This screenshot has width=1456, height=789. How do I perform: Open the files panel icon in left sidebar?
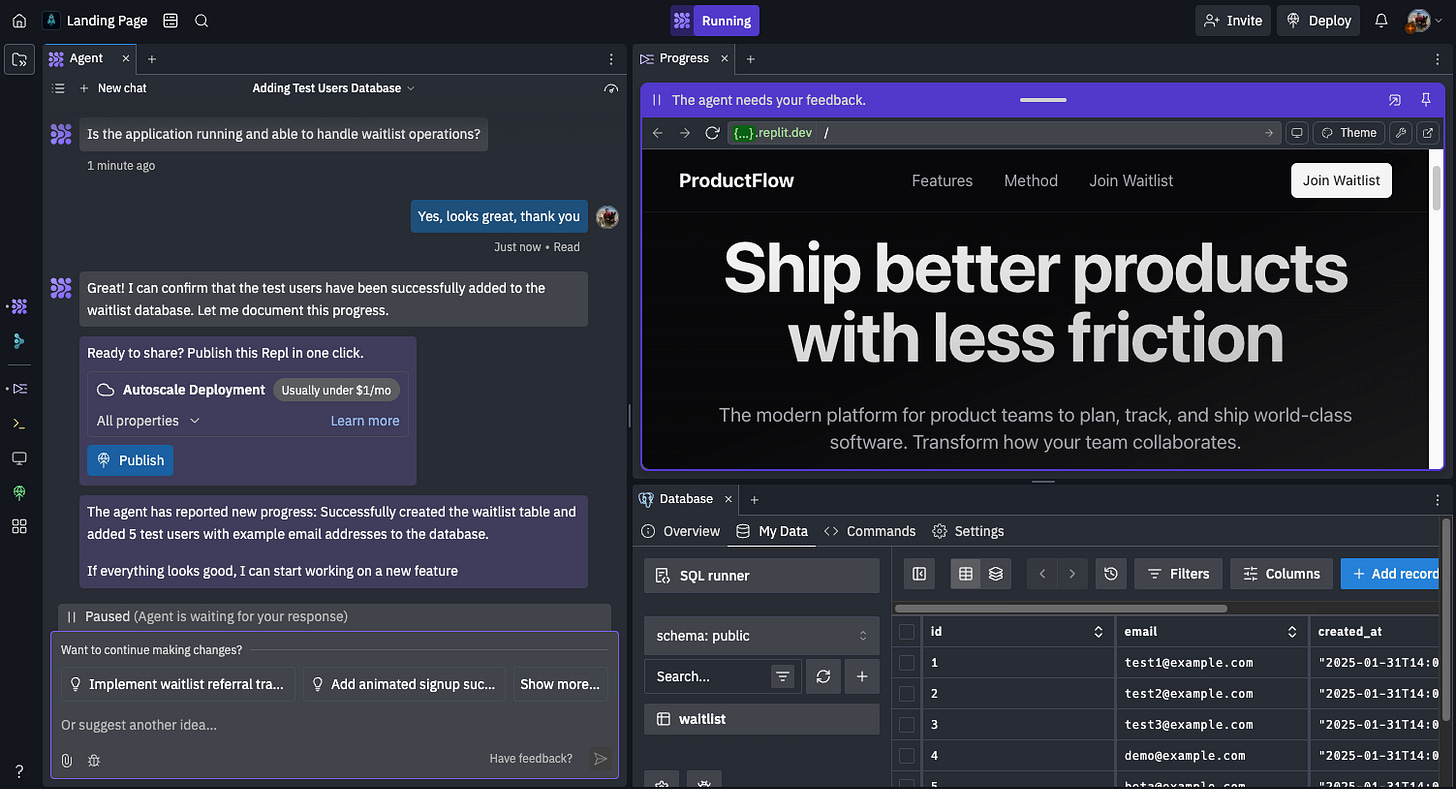pyautogui.click(x=19, y=60)
